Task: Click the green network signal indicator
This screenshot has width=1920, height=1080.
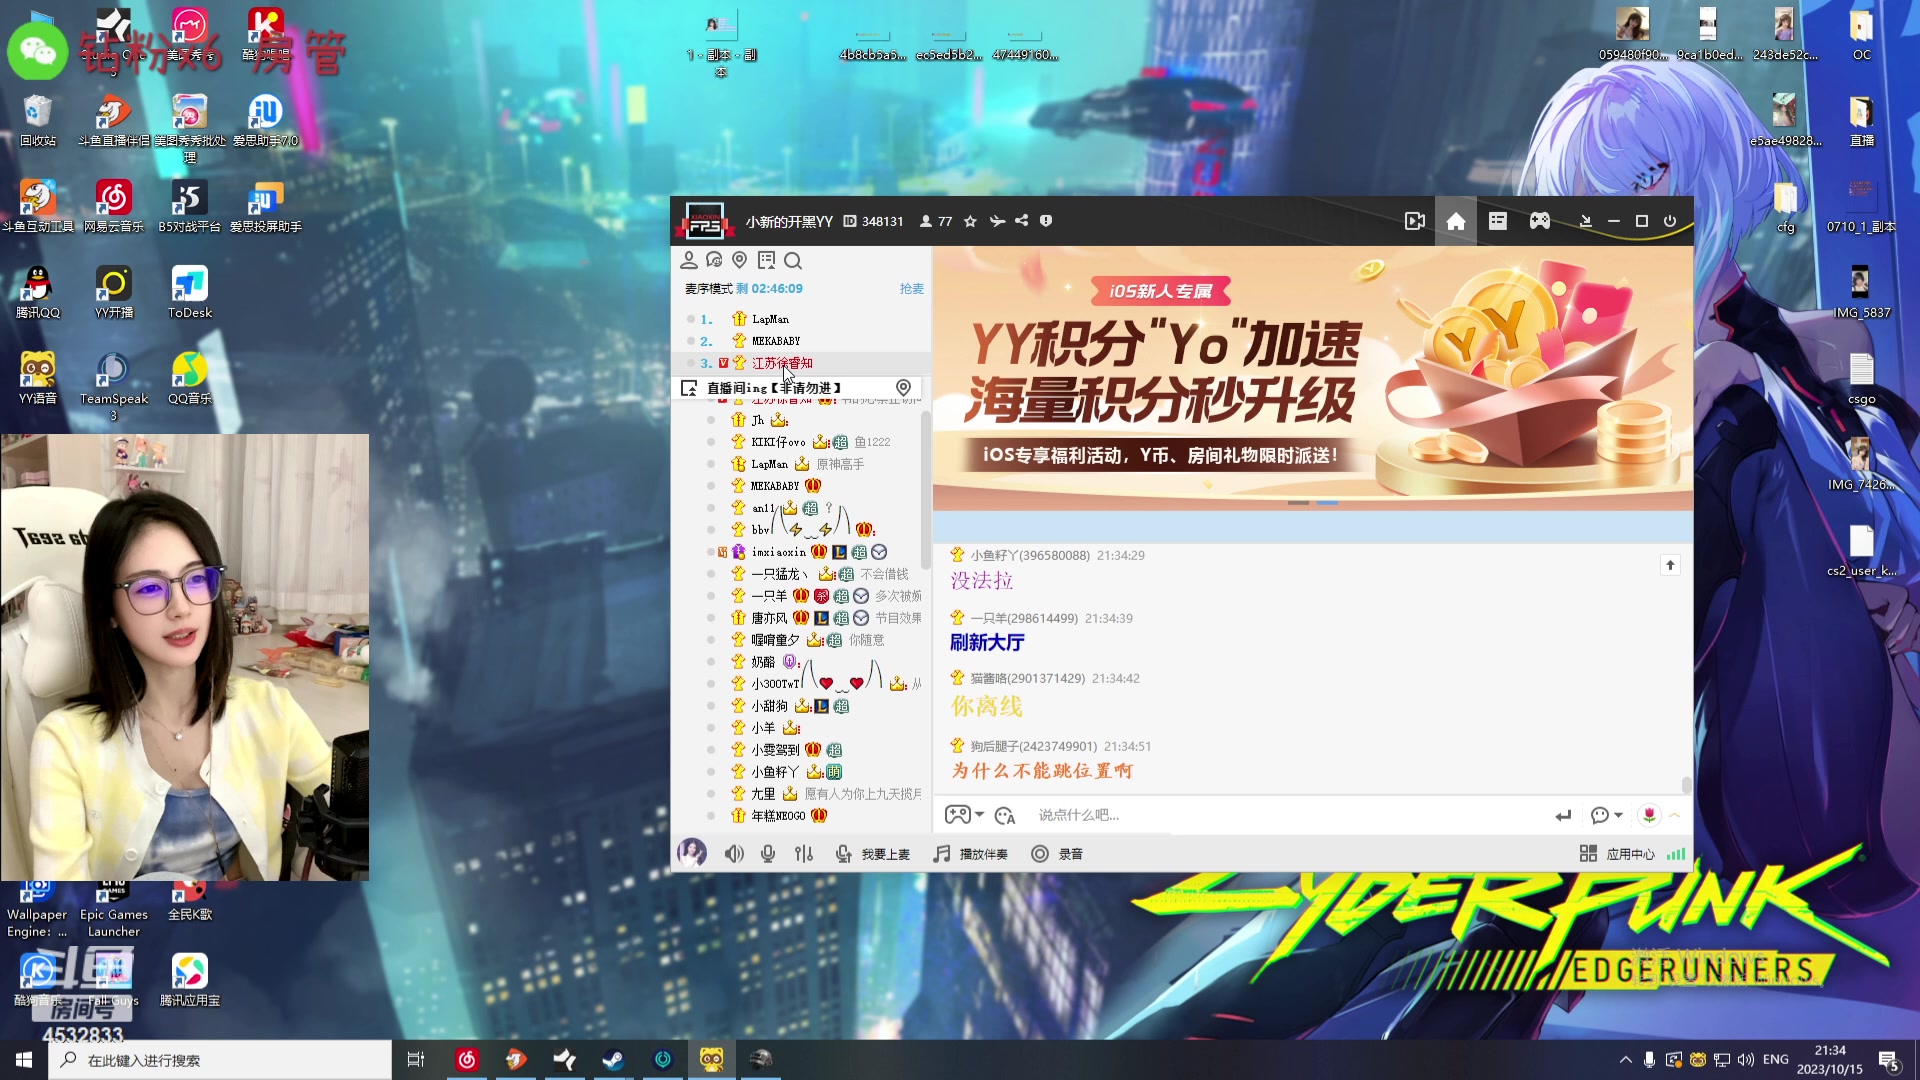Action: [x=1676, y=854]
